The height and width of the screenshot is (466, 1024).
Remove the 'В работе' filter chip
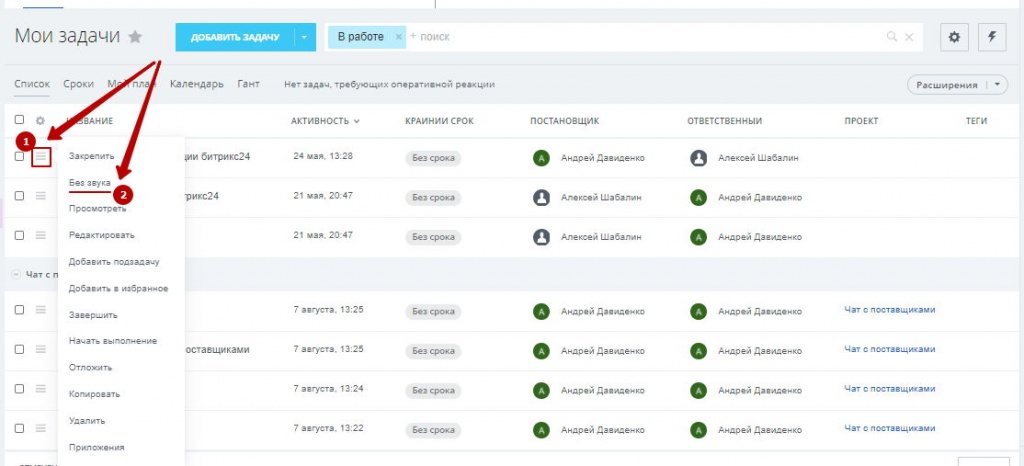399,37
